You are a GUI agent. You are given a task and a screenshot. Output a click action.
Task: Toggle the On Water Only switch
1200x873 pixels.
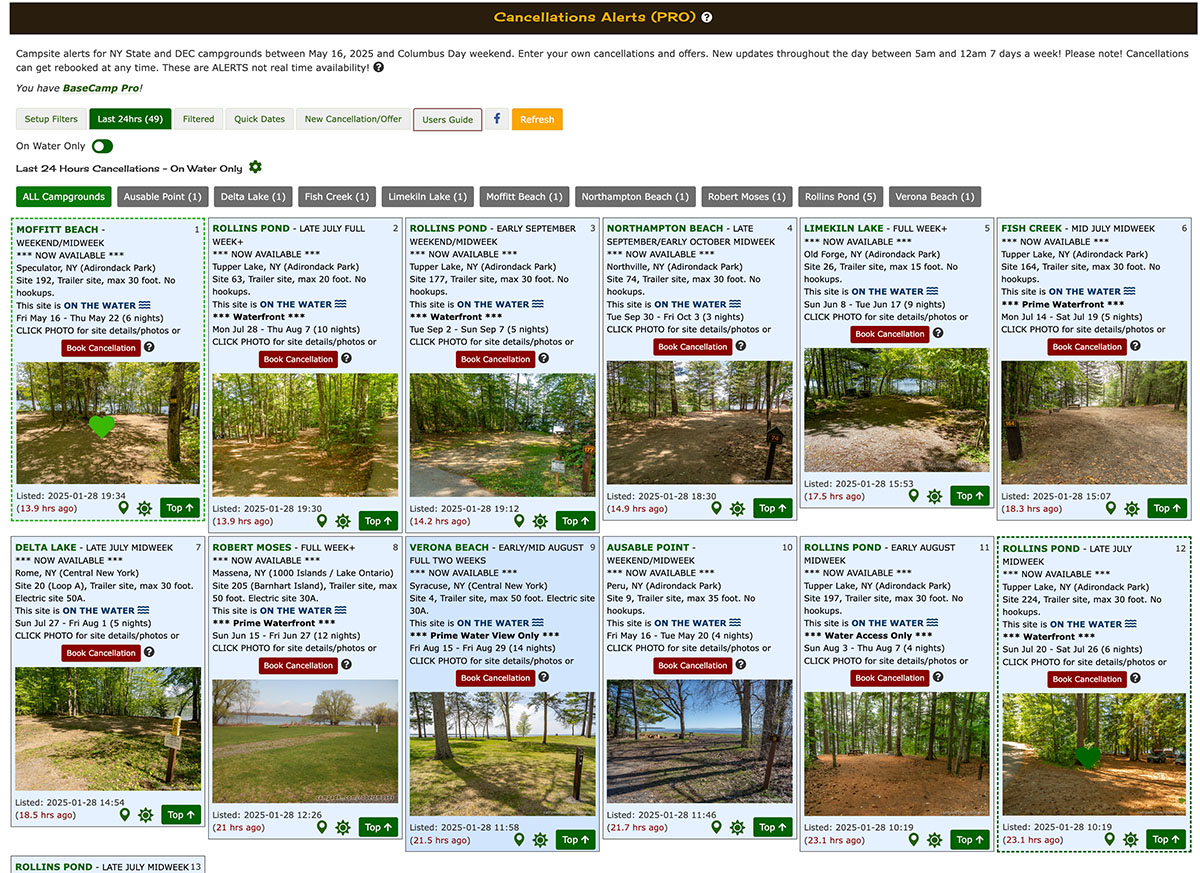coord(102,146)
